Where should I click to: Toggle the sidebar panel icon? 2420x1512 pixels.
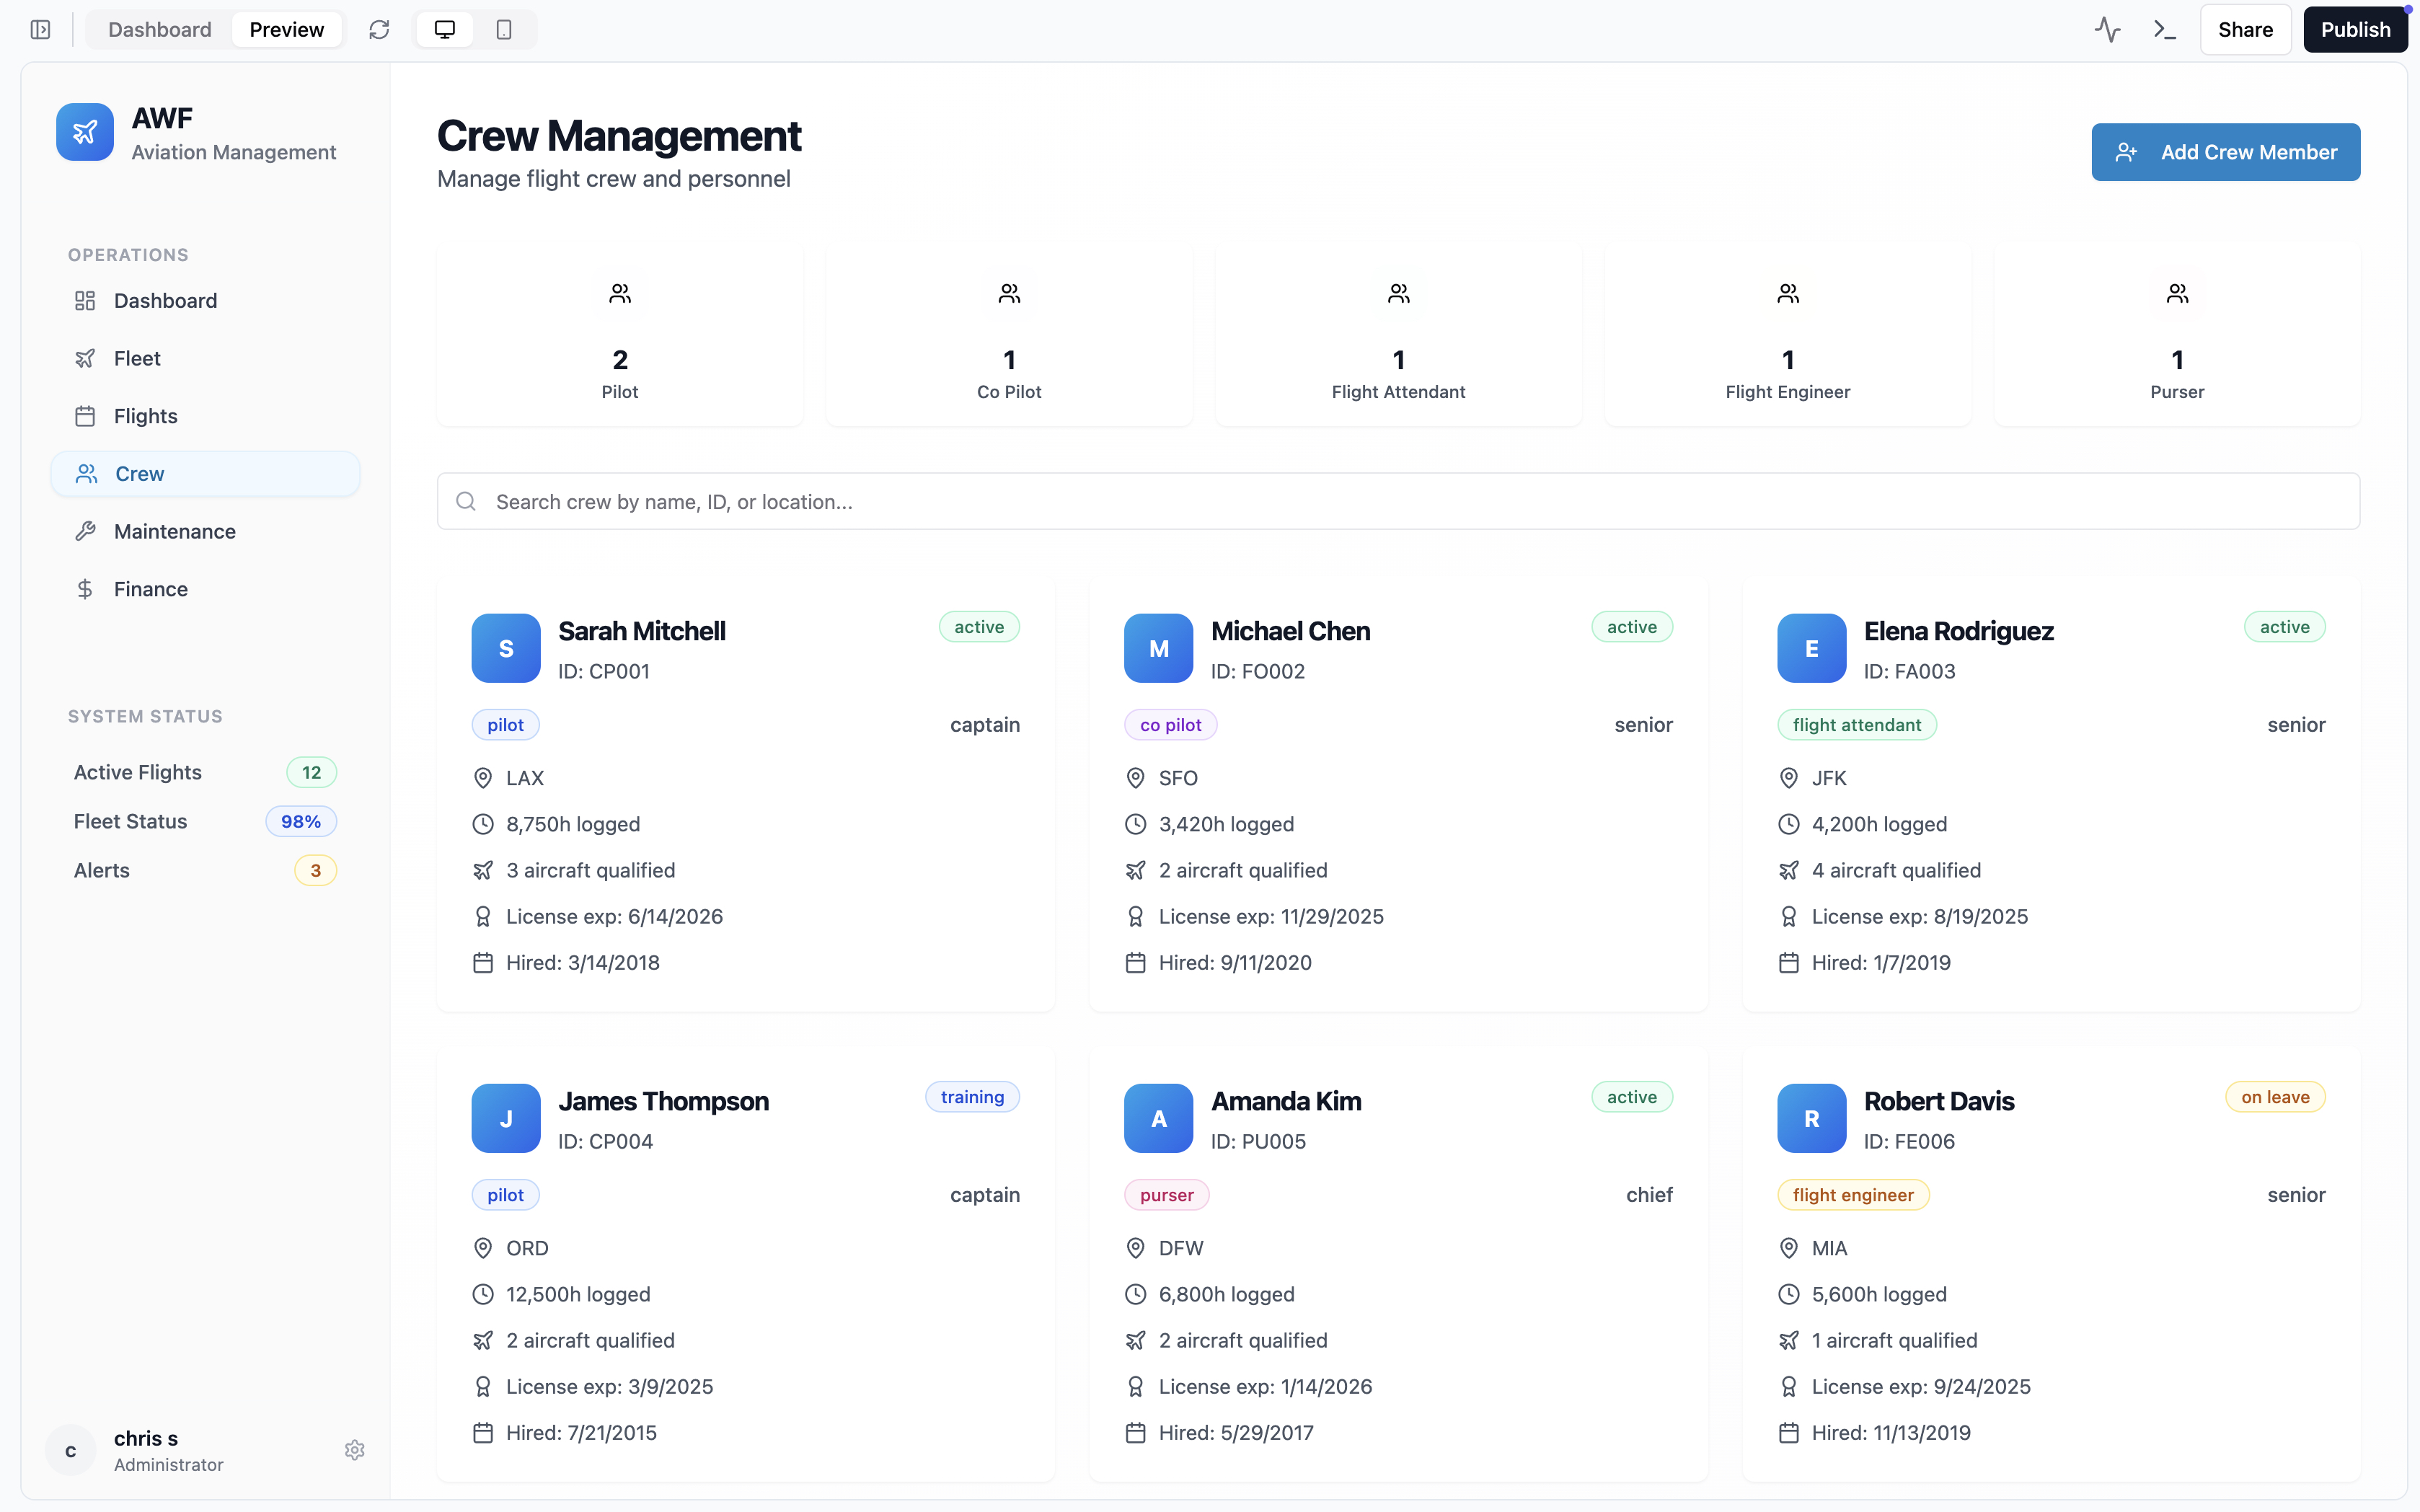pos(40,30)
